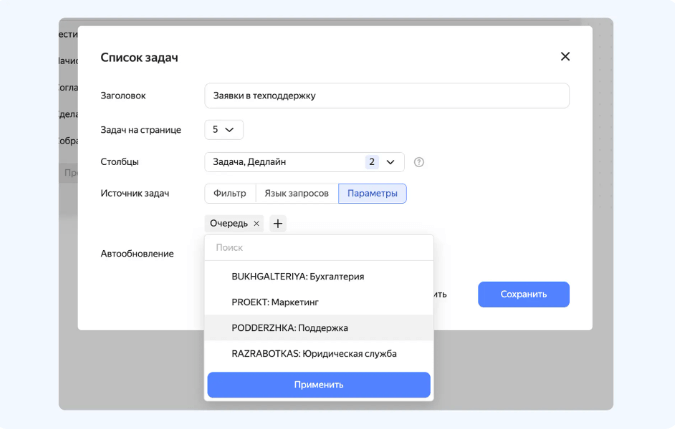Click the Очередь parameter chip label
Viewport: 675px width, 429px height.
point(229,224)
